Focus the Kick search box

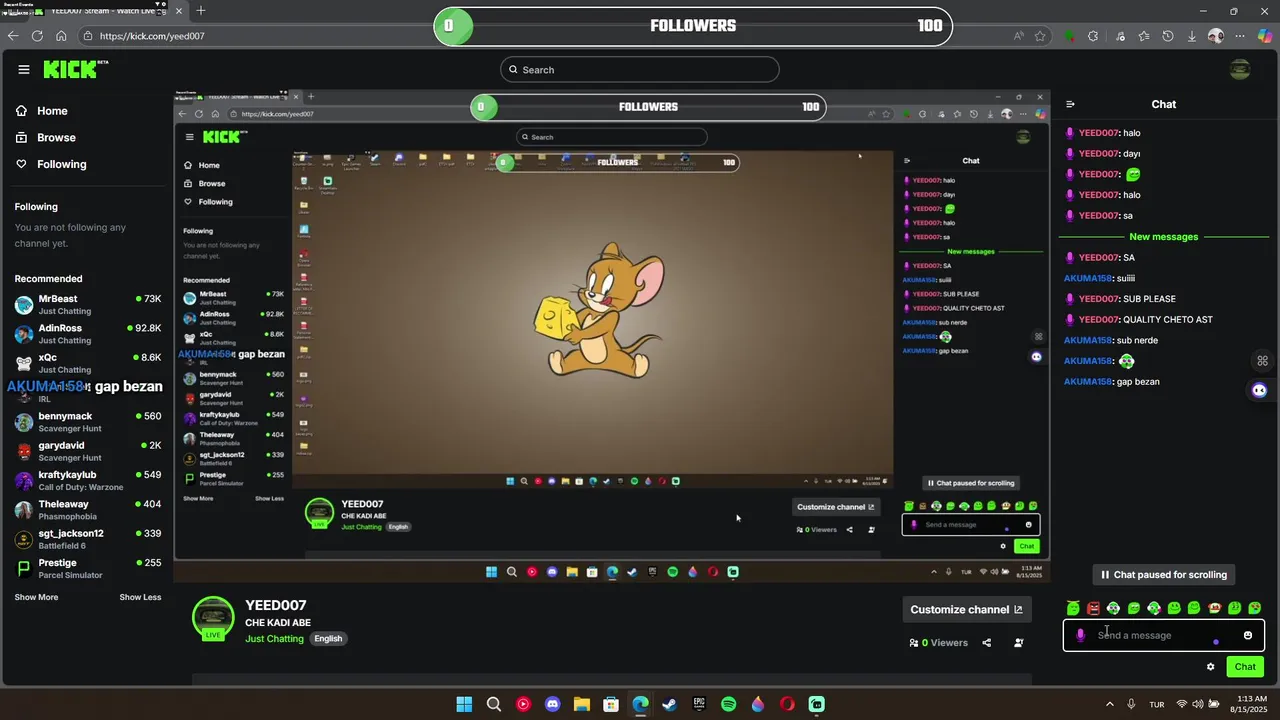point(640,69)
